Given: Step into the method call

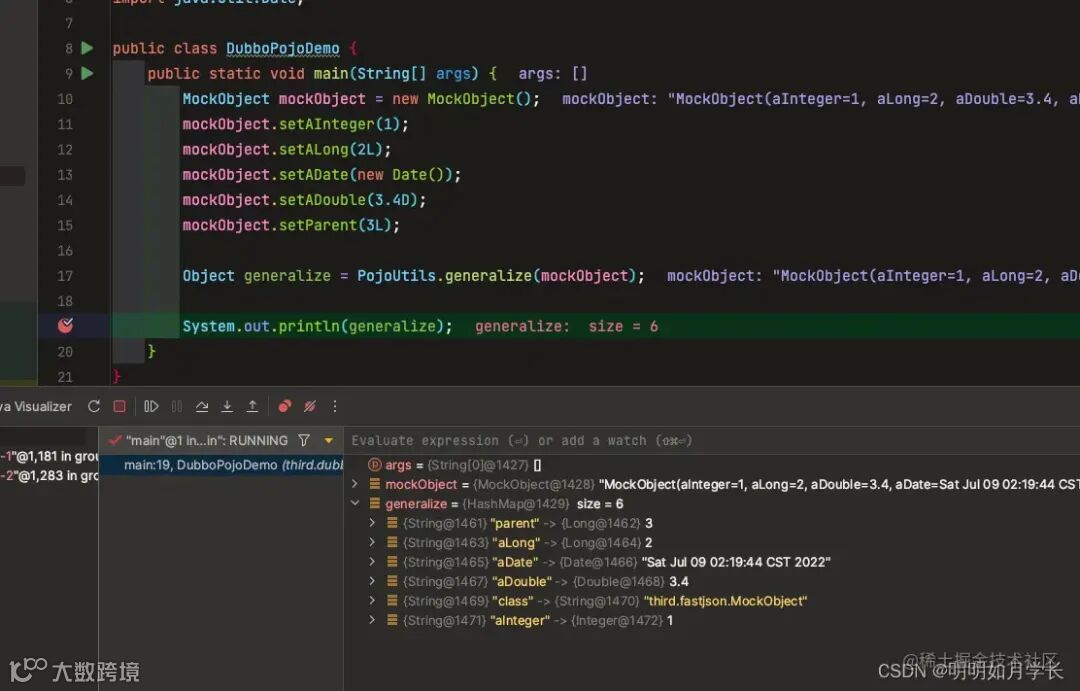Looking at the screenshot, I should point(227,406).
